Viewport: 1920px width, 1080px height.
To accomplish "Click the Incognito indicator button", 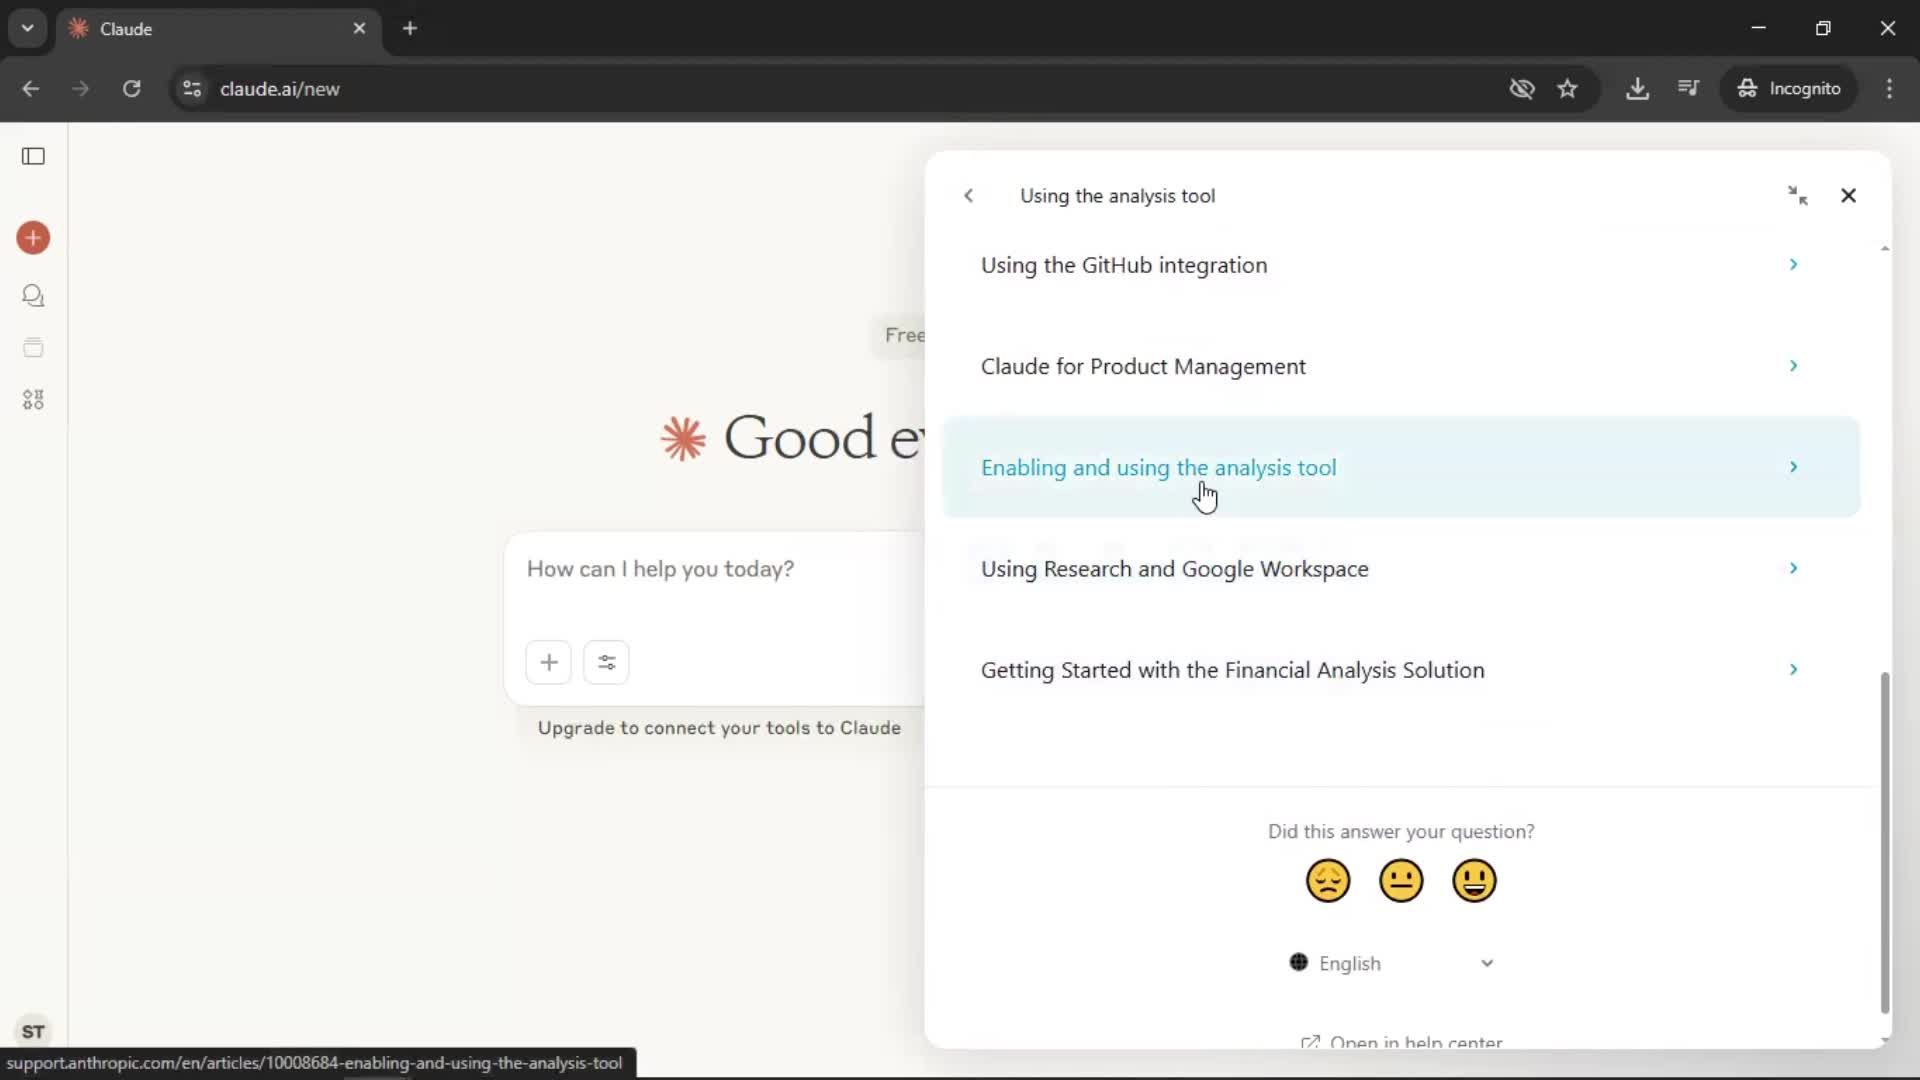I will 1789,89.
